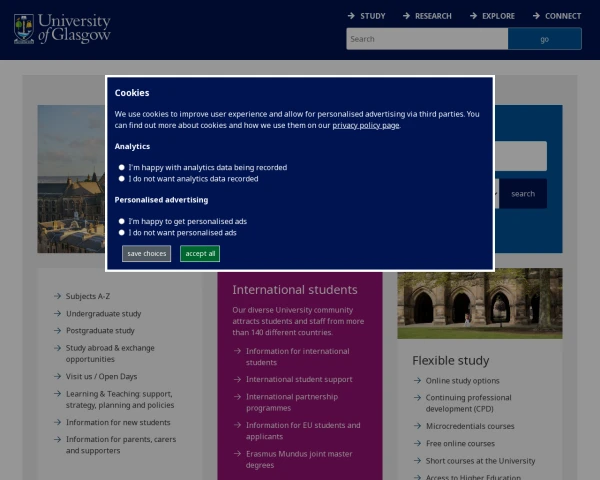Click the arrow icon next to RESEARCH
The image size is (600, 480).
point(406,16)
